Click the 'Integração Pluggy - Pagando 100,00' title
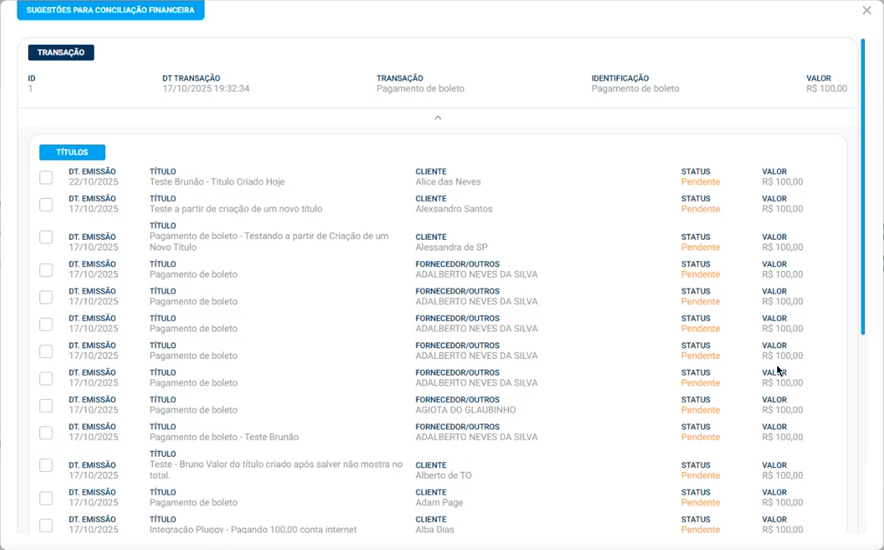Screen dimensions: 884x550 pyautogui.click(x=252, y=530)
